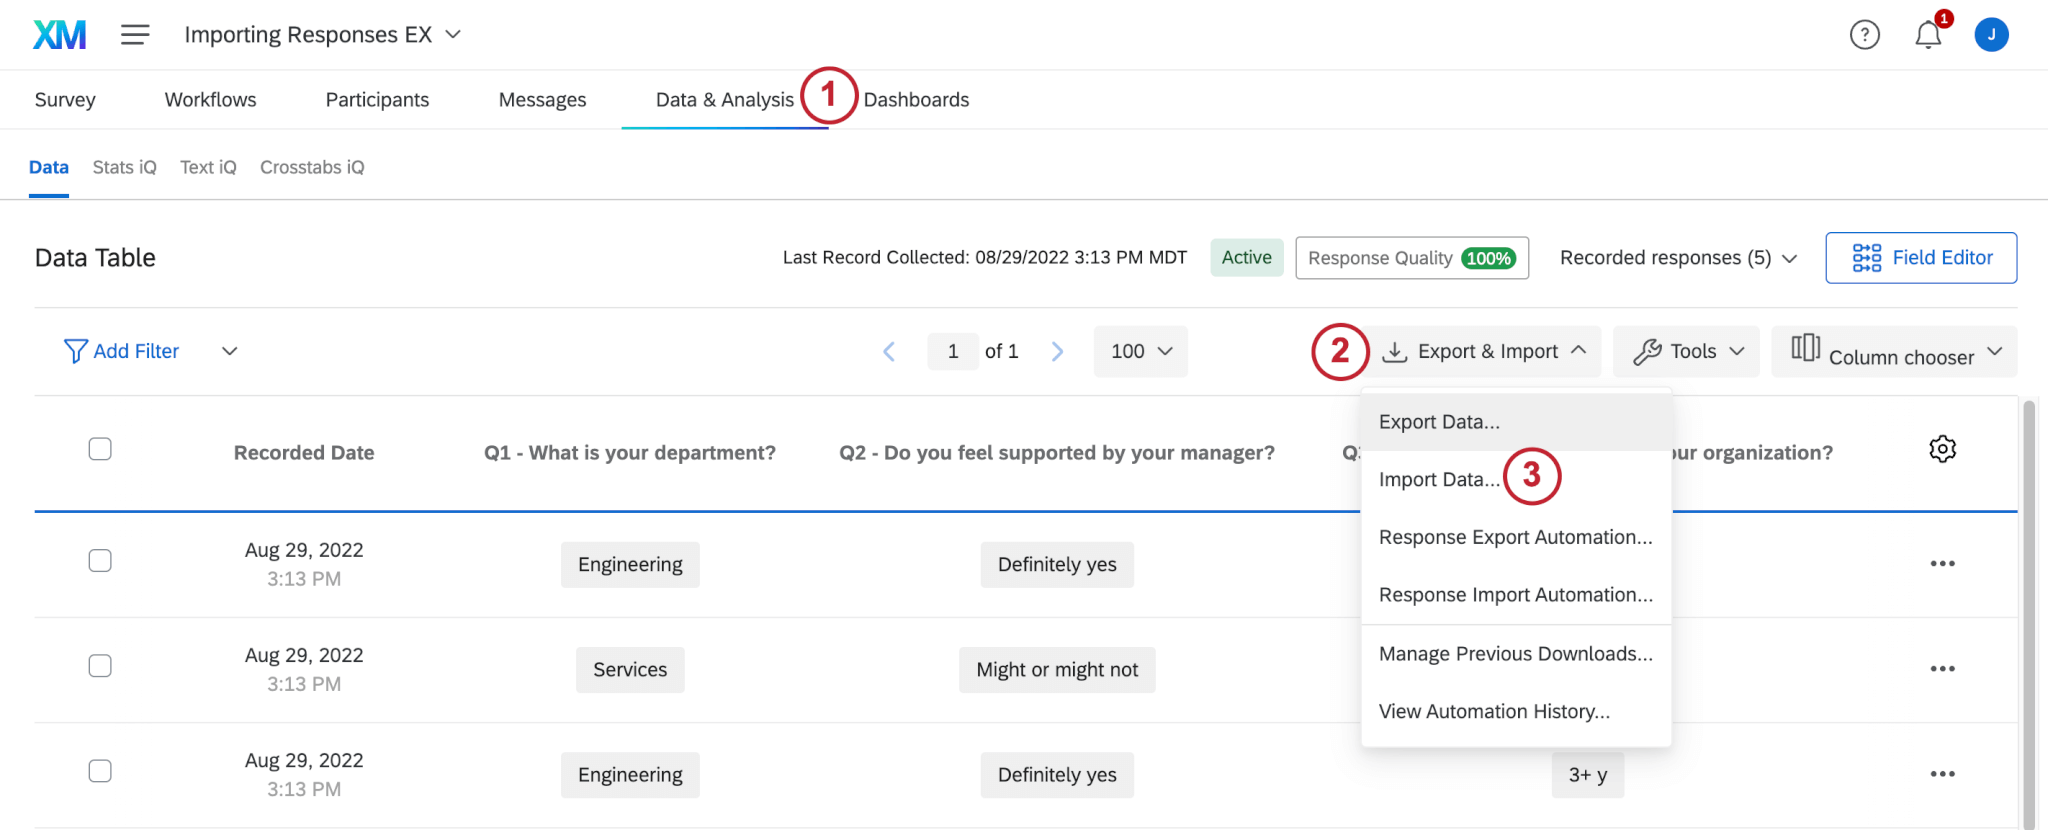Go to next page arrow

1057,351
